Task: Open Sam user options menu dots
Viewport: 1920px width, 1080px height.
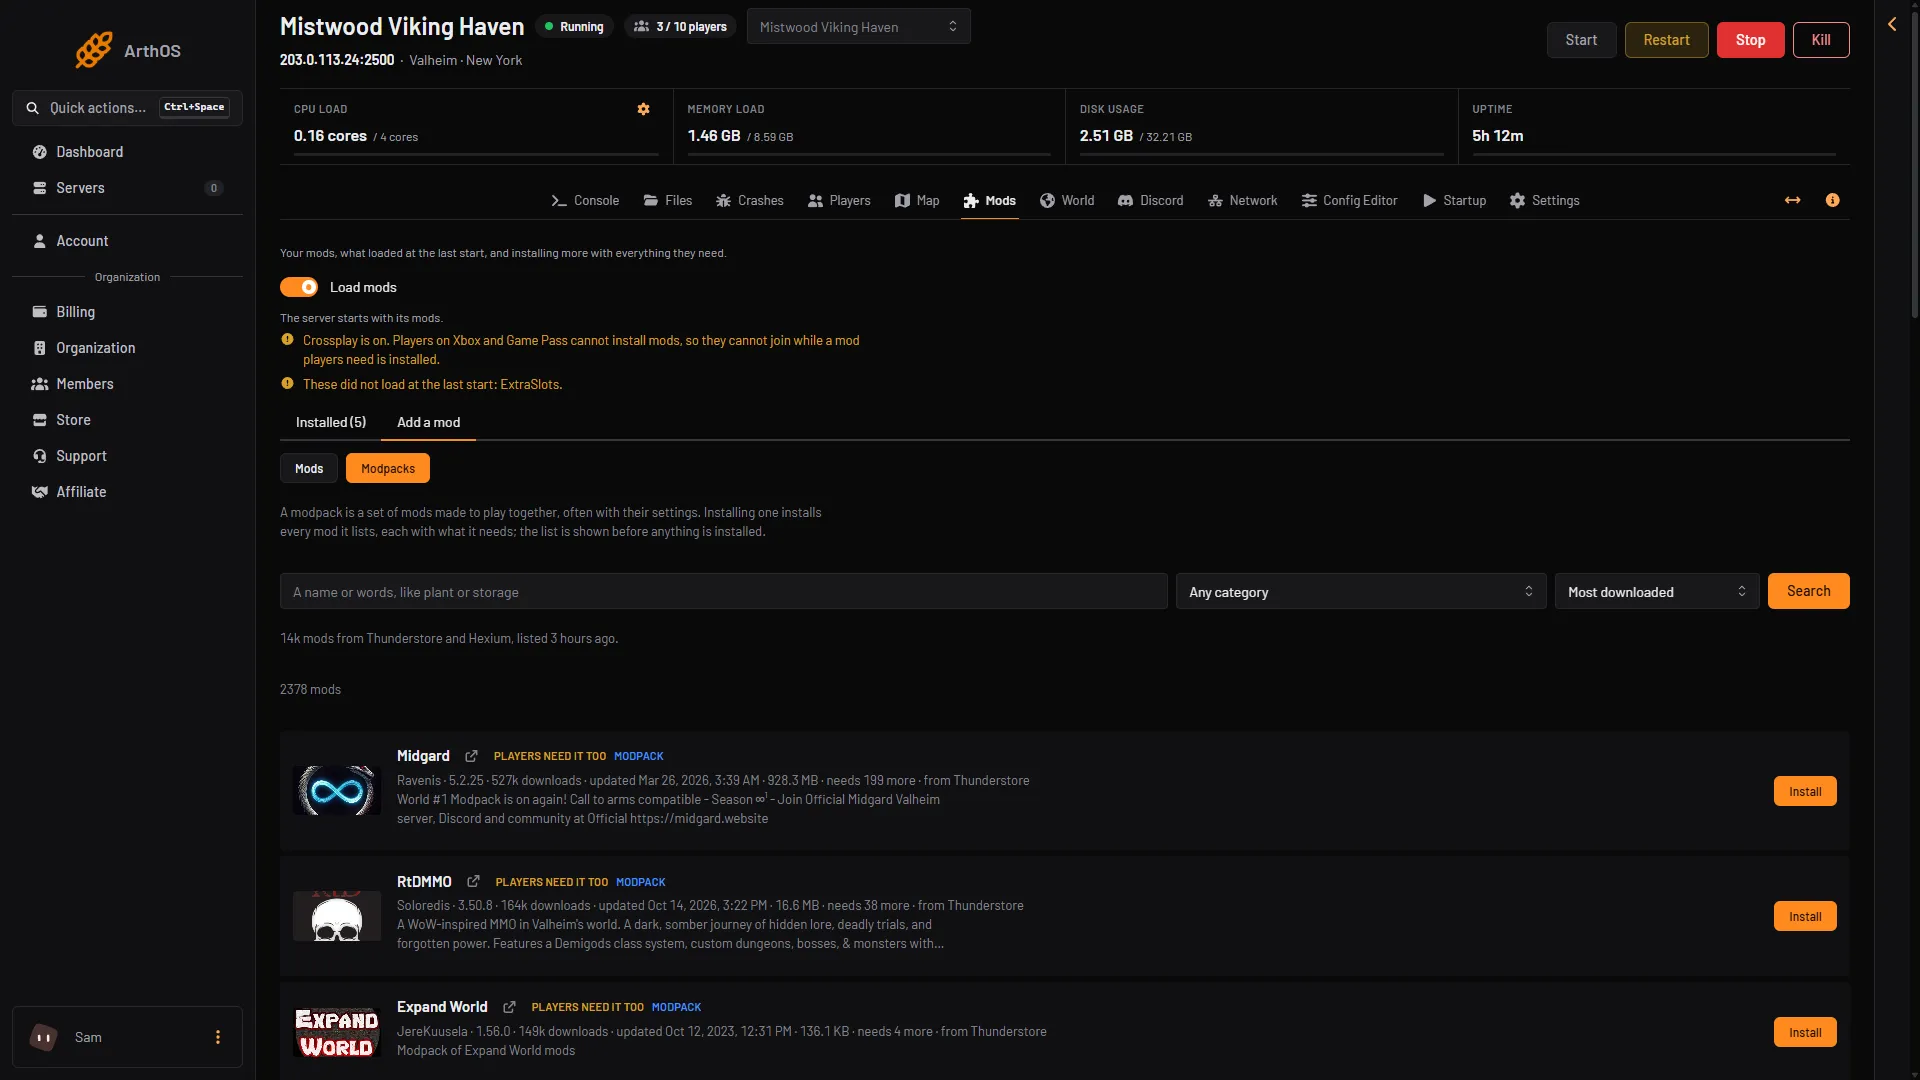Action: pyautogui.click(x=218, y=1037)
